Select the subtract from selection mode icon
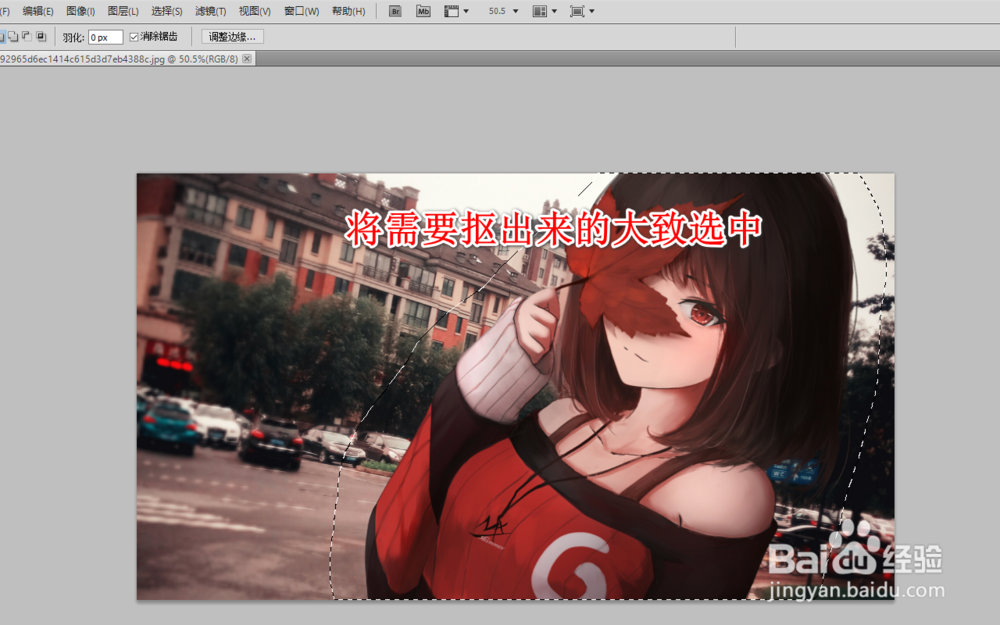This screenshot has height=625, width=1000. [x=27, y=36]
